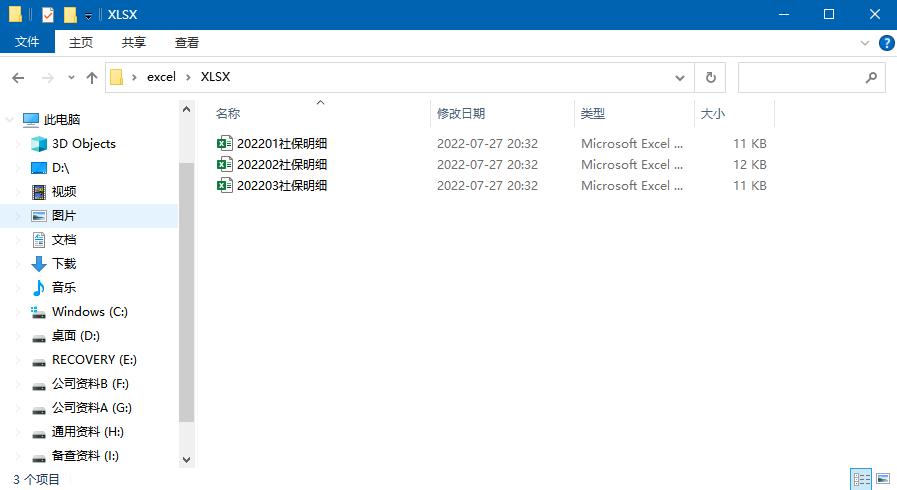Click the new folder icon in title bar
The image size is (897, 490).
70,15
